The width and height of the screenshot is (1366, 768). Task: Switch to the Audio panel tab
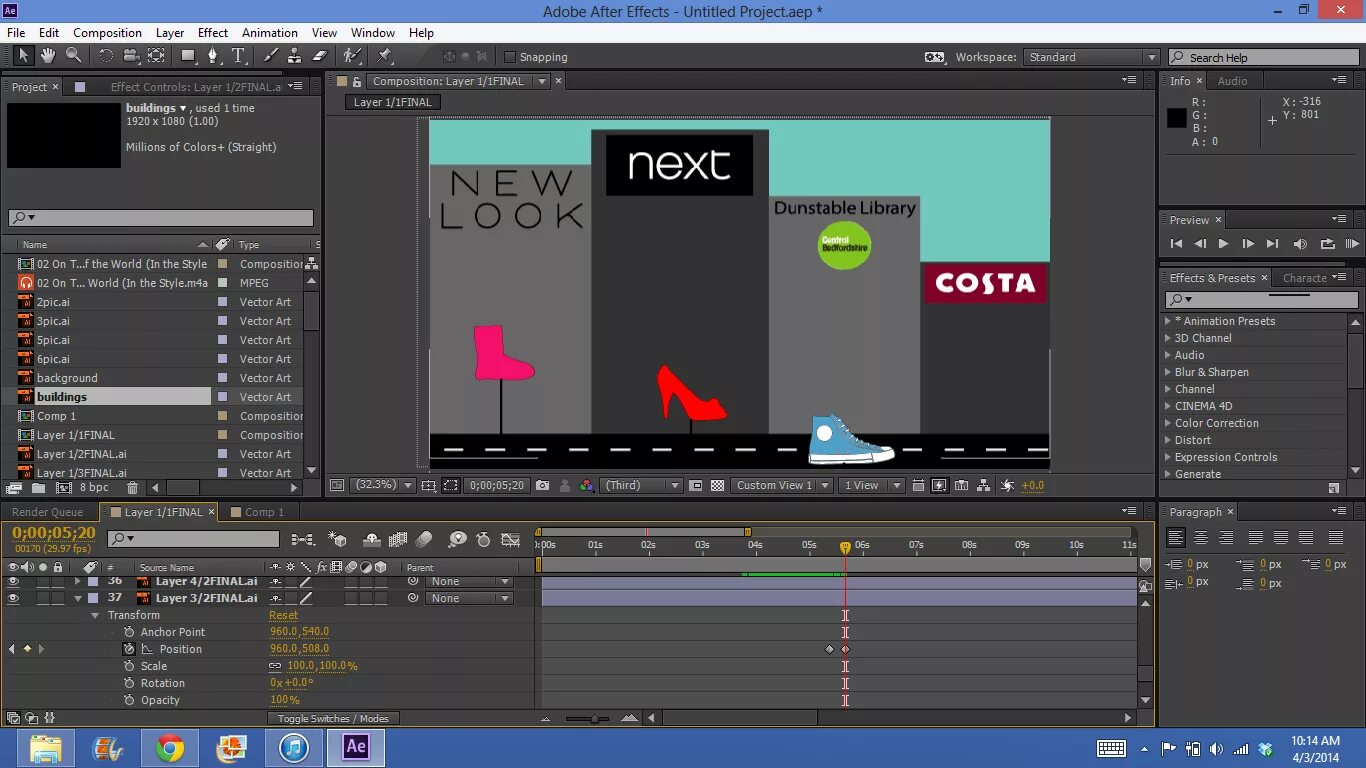[1232, 81]
